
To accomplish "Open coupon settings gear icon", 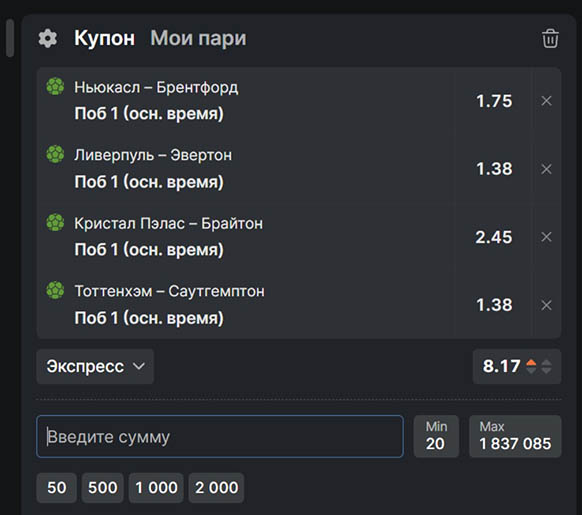I will 48,38.
